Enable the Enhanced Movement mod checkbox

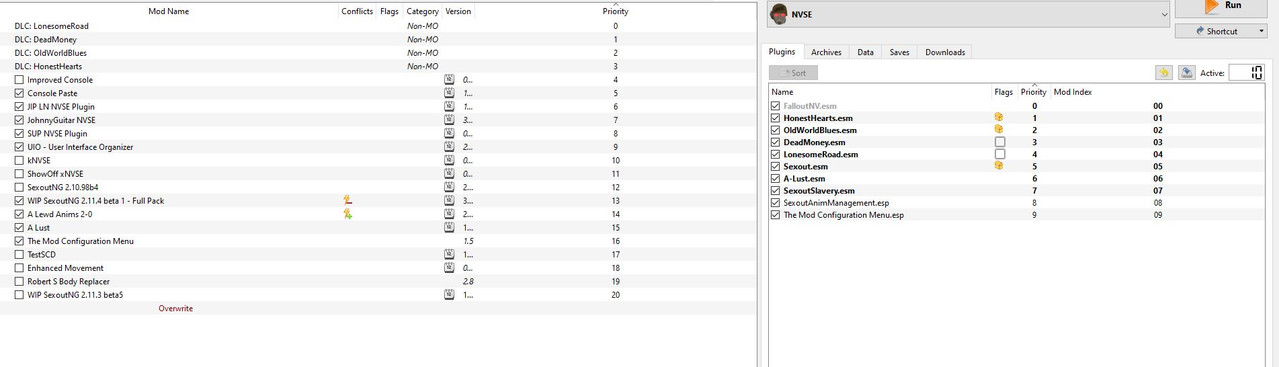[20, 268]
